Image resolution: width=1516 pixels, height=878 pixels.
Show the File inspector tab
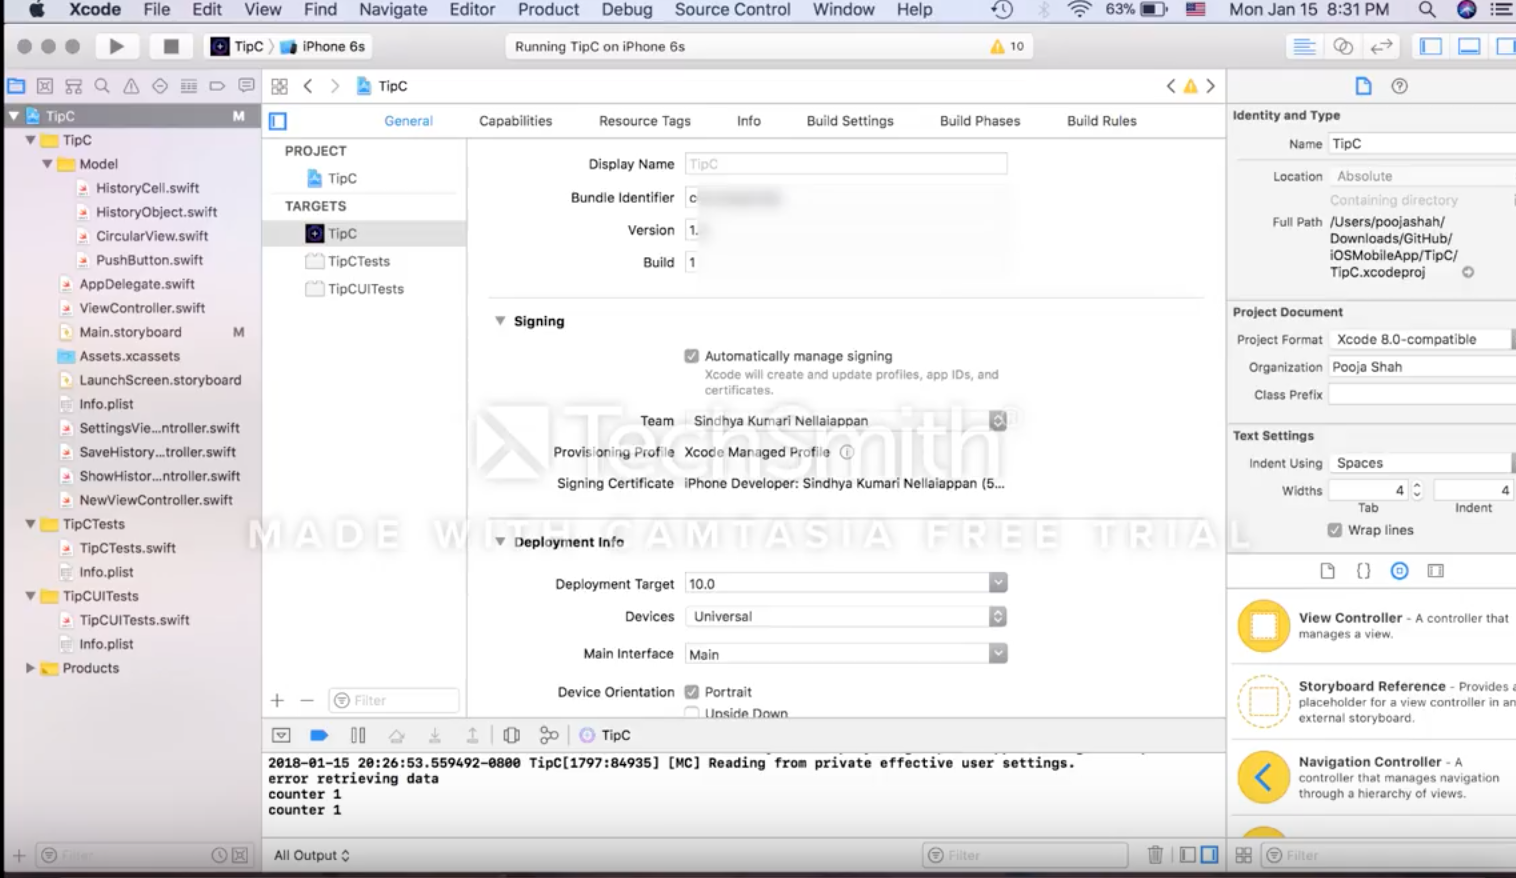[1363, 86]
